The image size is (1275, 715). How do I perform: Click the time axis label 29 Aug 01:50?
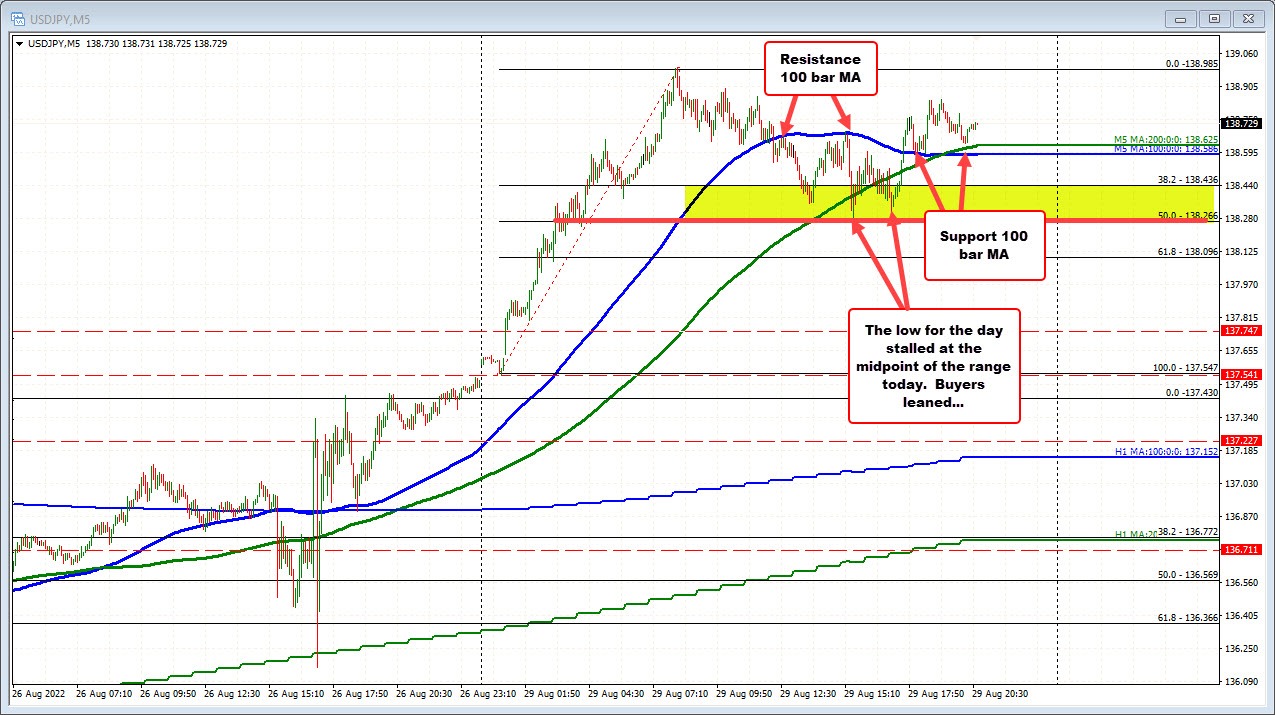click(553, 692)
